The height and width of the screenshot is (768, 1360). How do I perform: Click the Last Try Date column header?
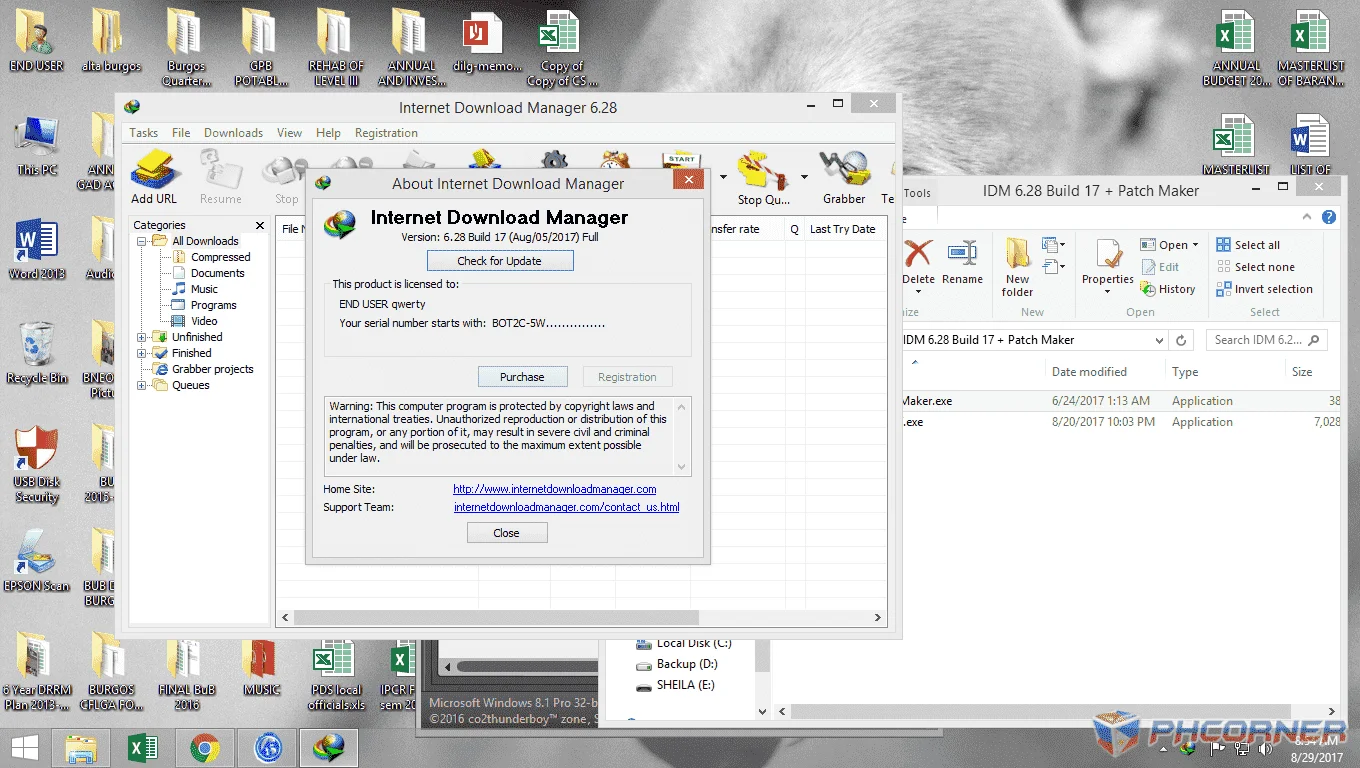[842, 229]
